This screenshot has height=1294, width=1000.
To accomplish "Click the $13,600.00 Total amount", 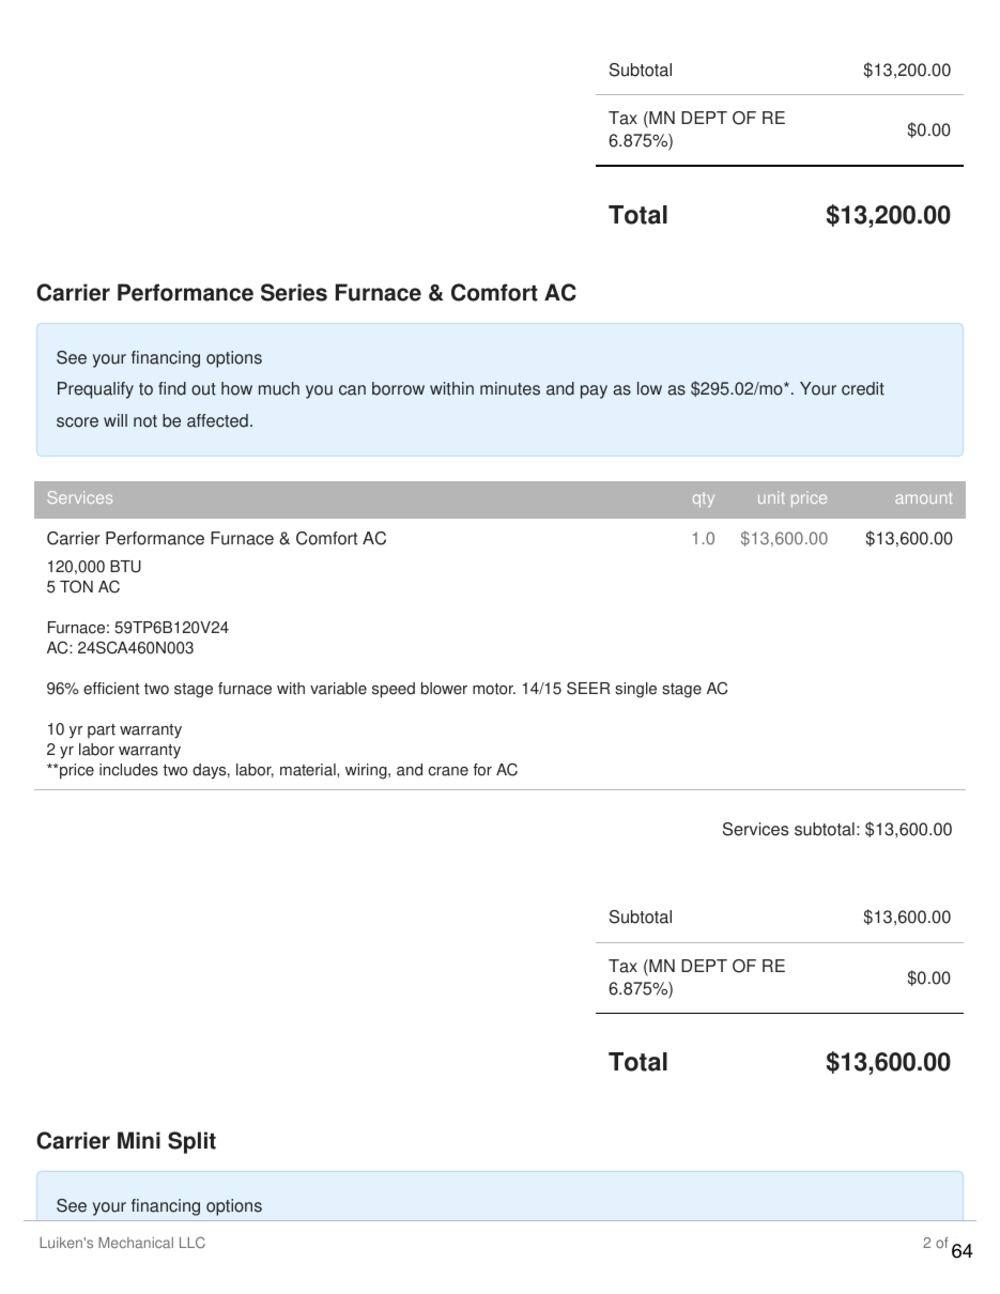I will point(888,1062).
